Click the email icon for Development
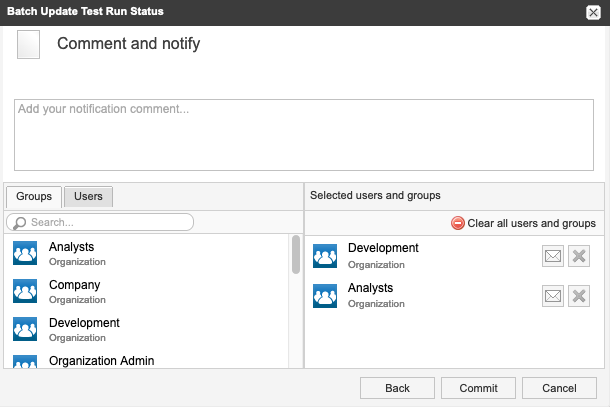The image size is (610, 407). click(553, 256)
